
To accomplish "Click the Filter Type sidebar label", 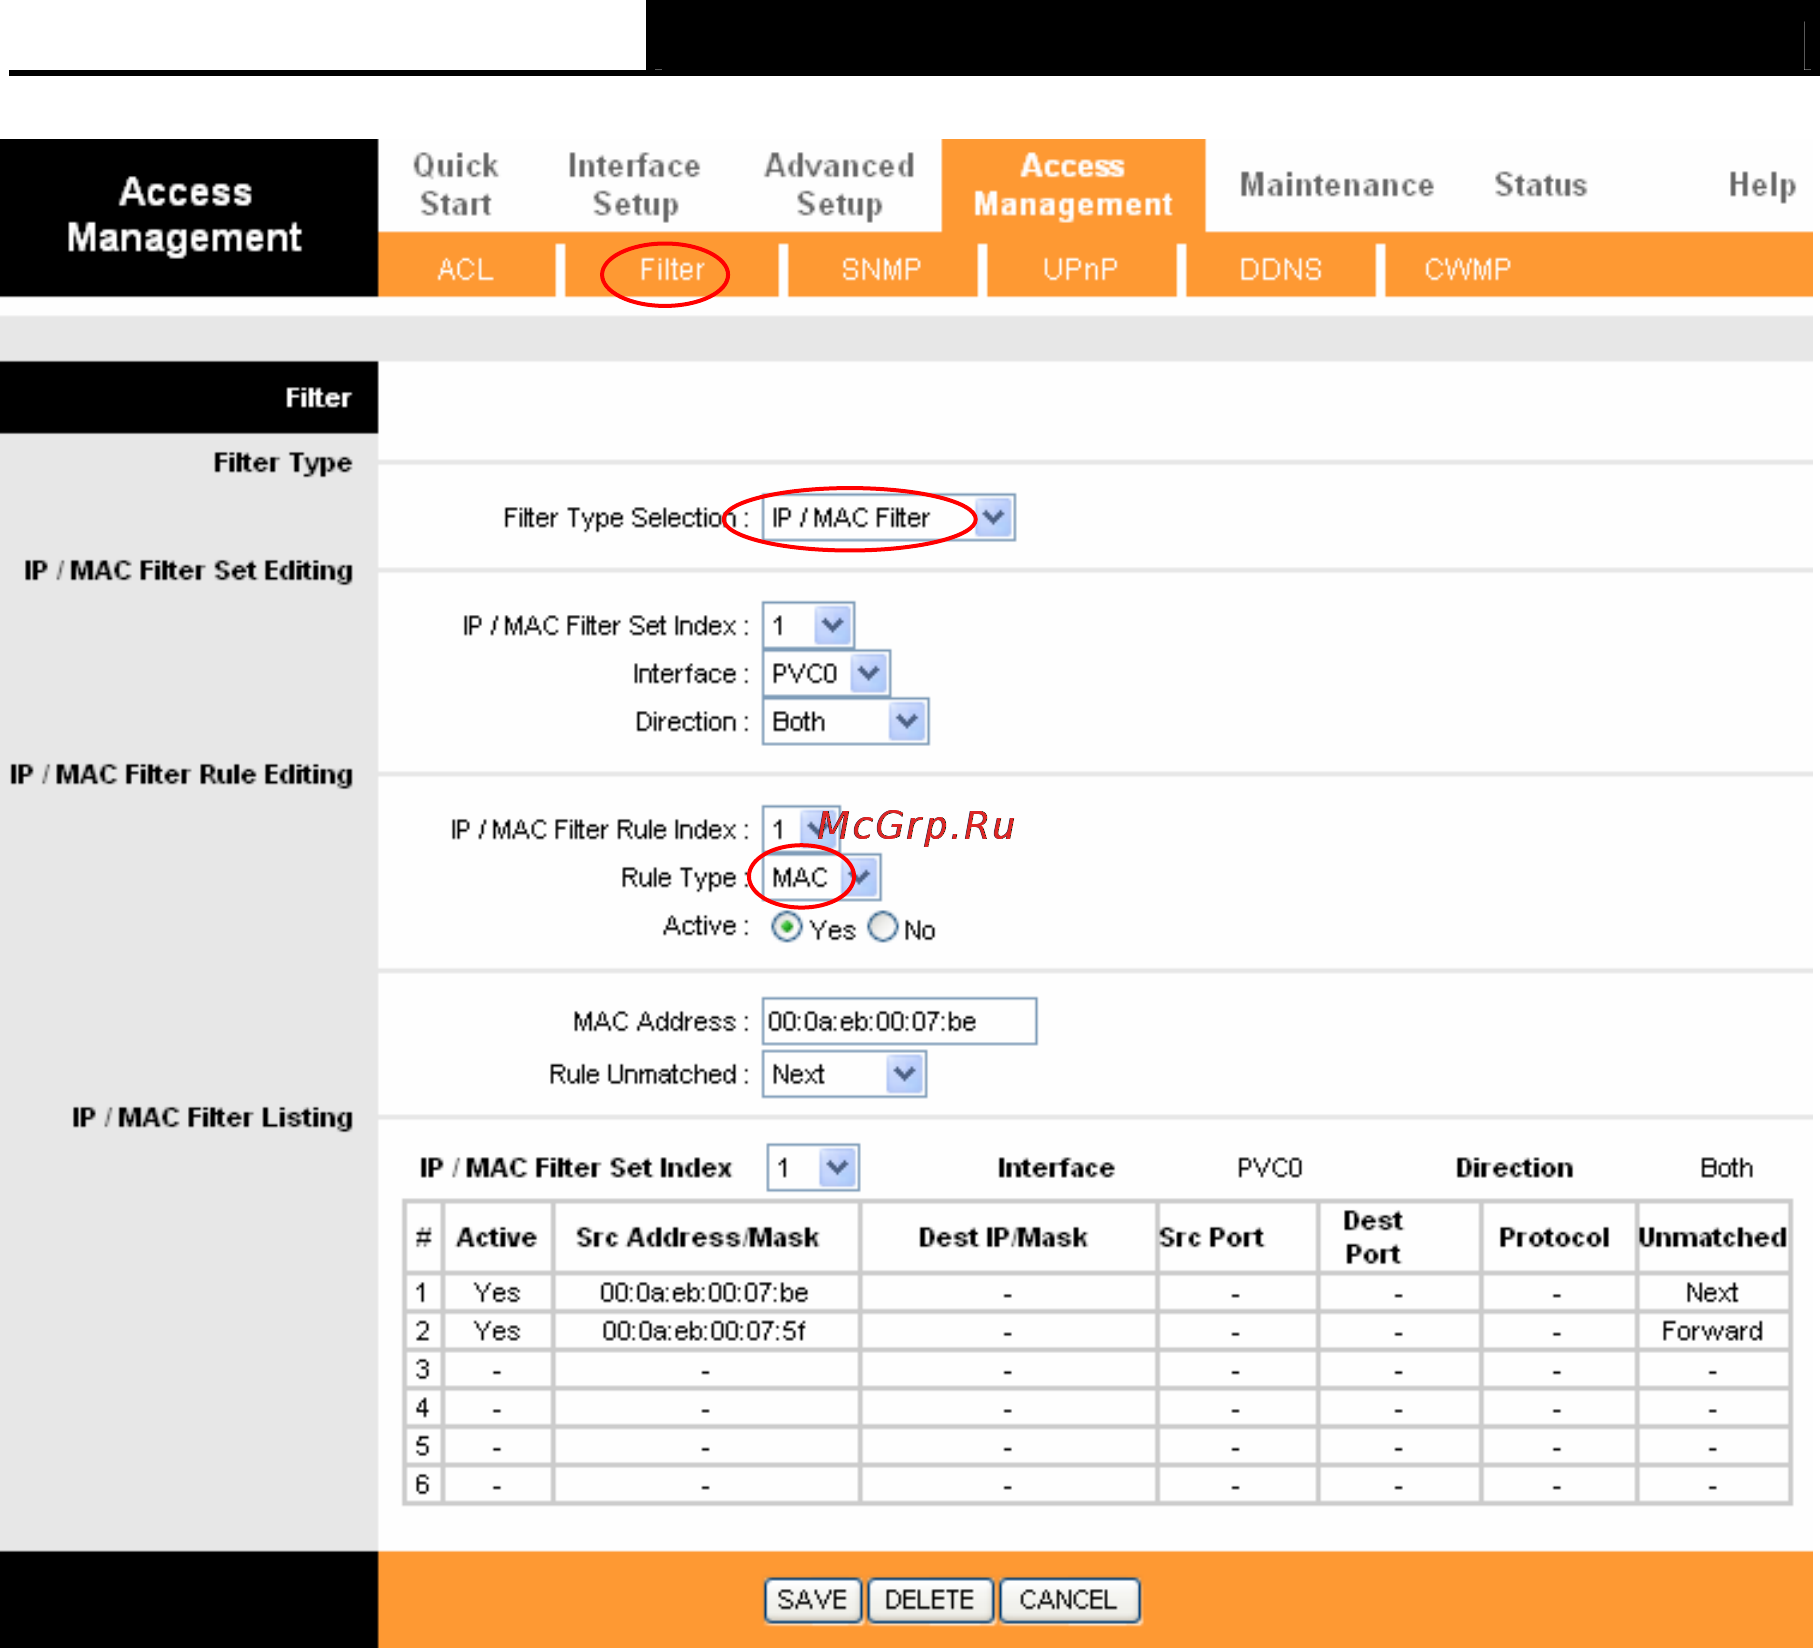I will point(282,463).
